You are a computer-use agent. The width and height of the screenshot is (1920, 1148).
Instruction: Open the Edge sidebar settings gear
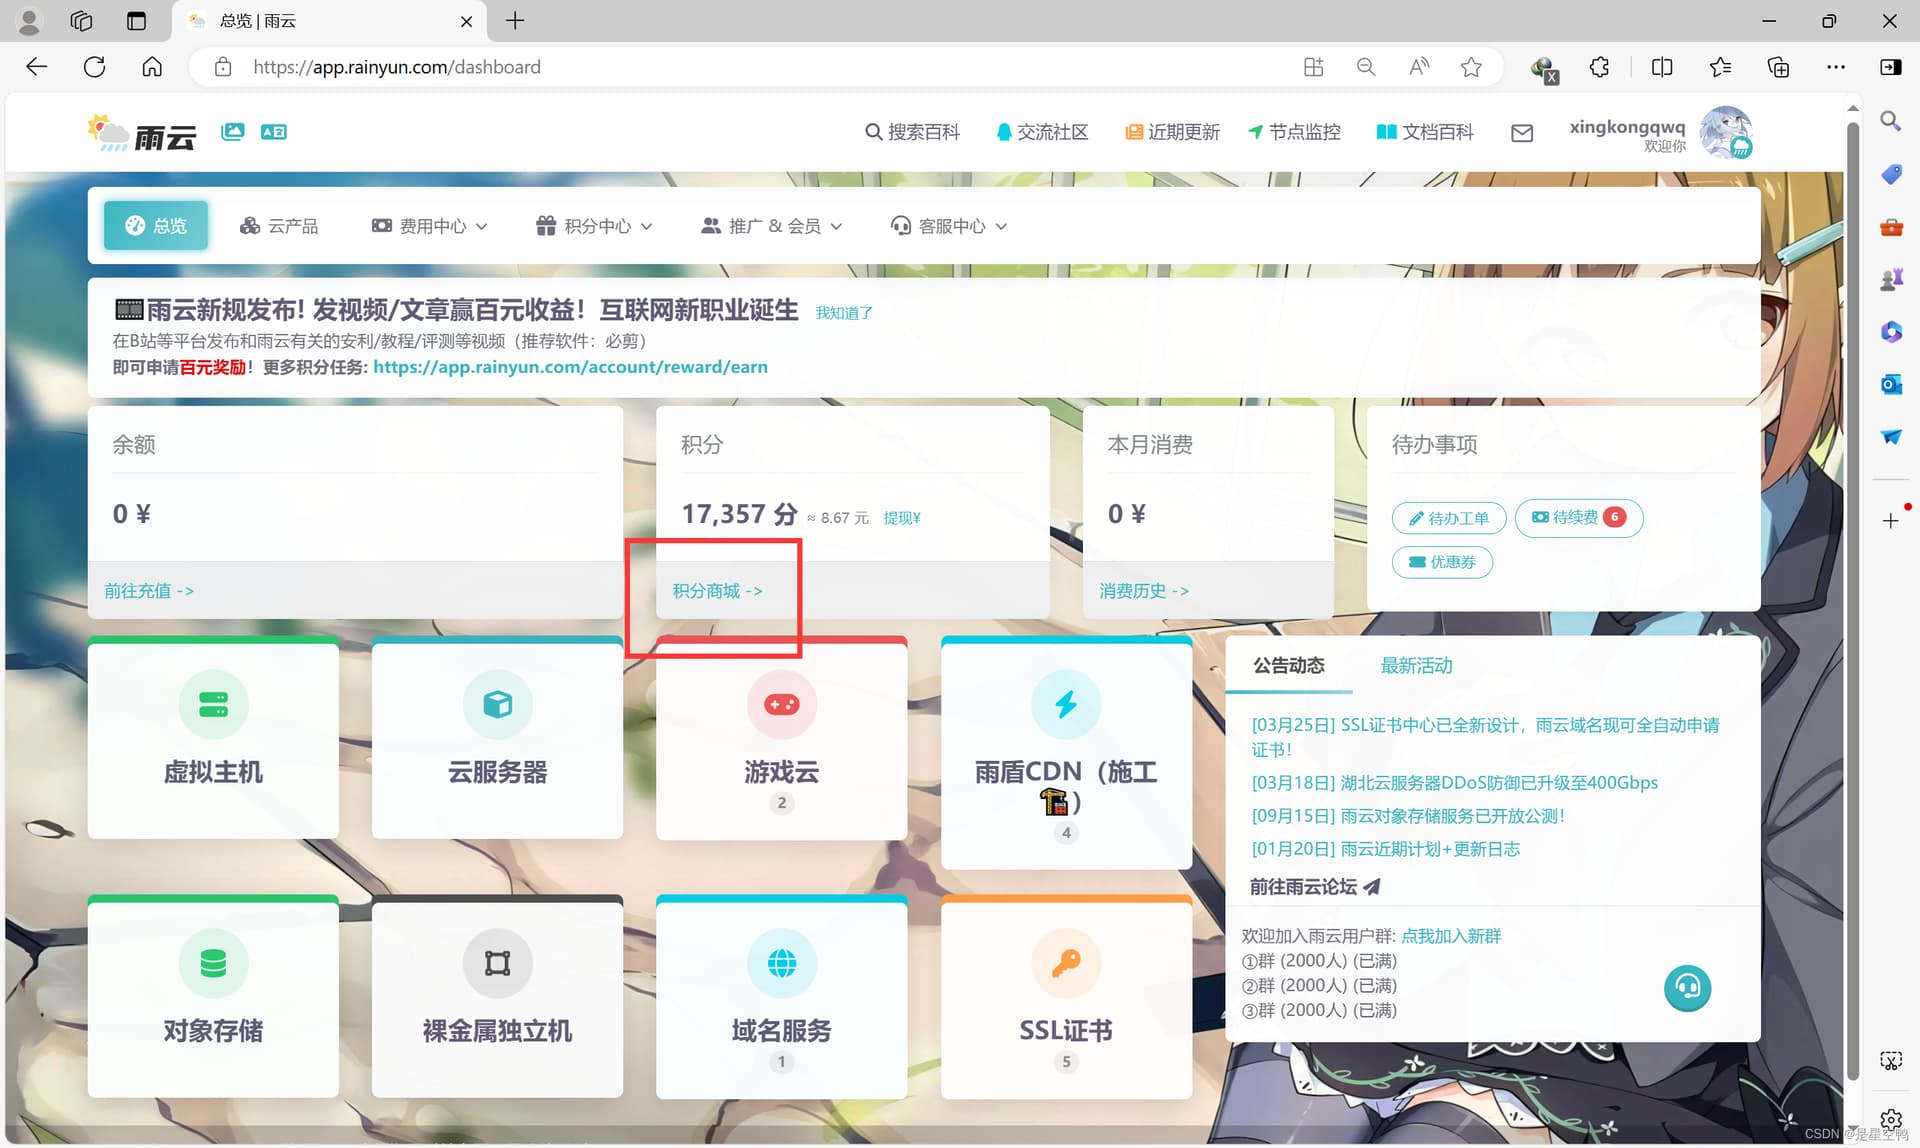coord(1890,1119)
